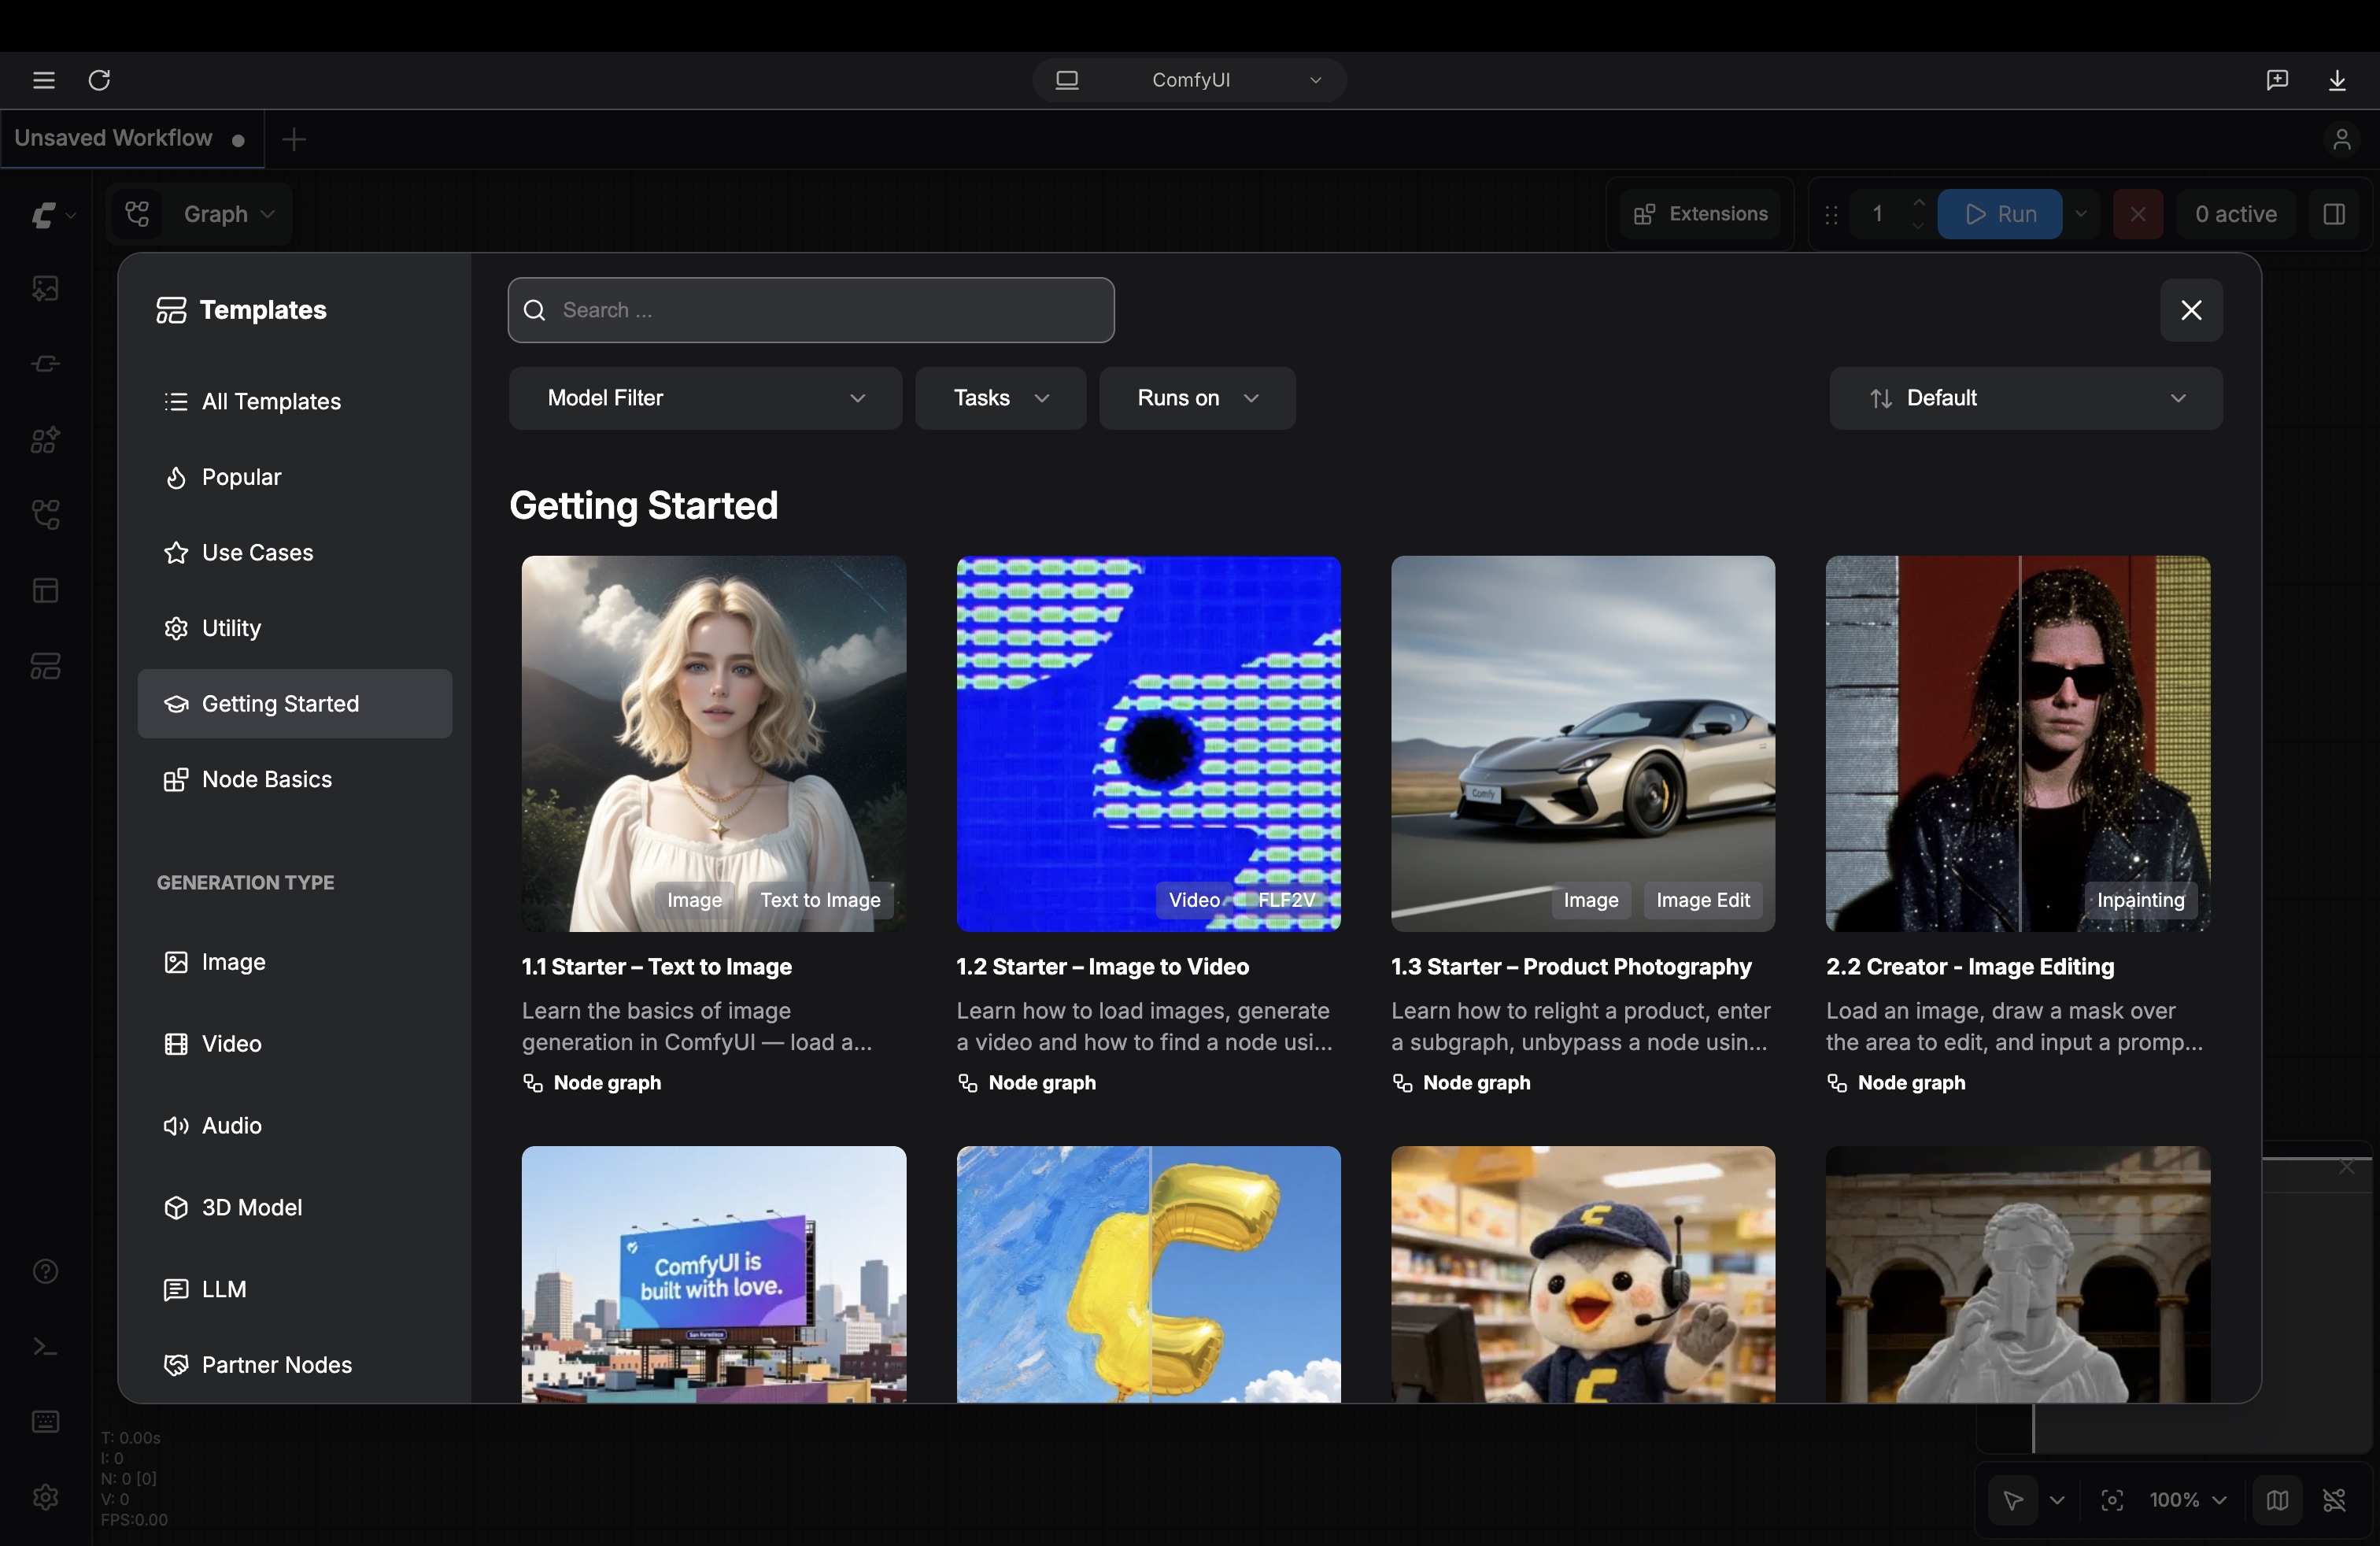
Task: Click the fit view icon in bottom toolbar
Action: point(2112,1500)
